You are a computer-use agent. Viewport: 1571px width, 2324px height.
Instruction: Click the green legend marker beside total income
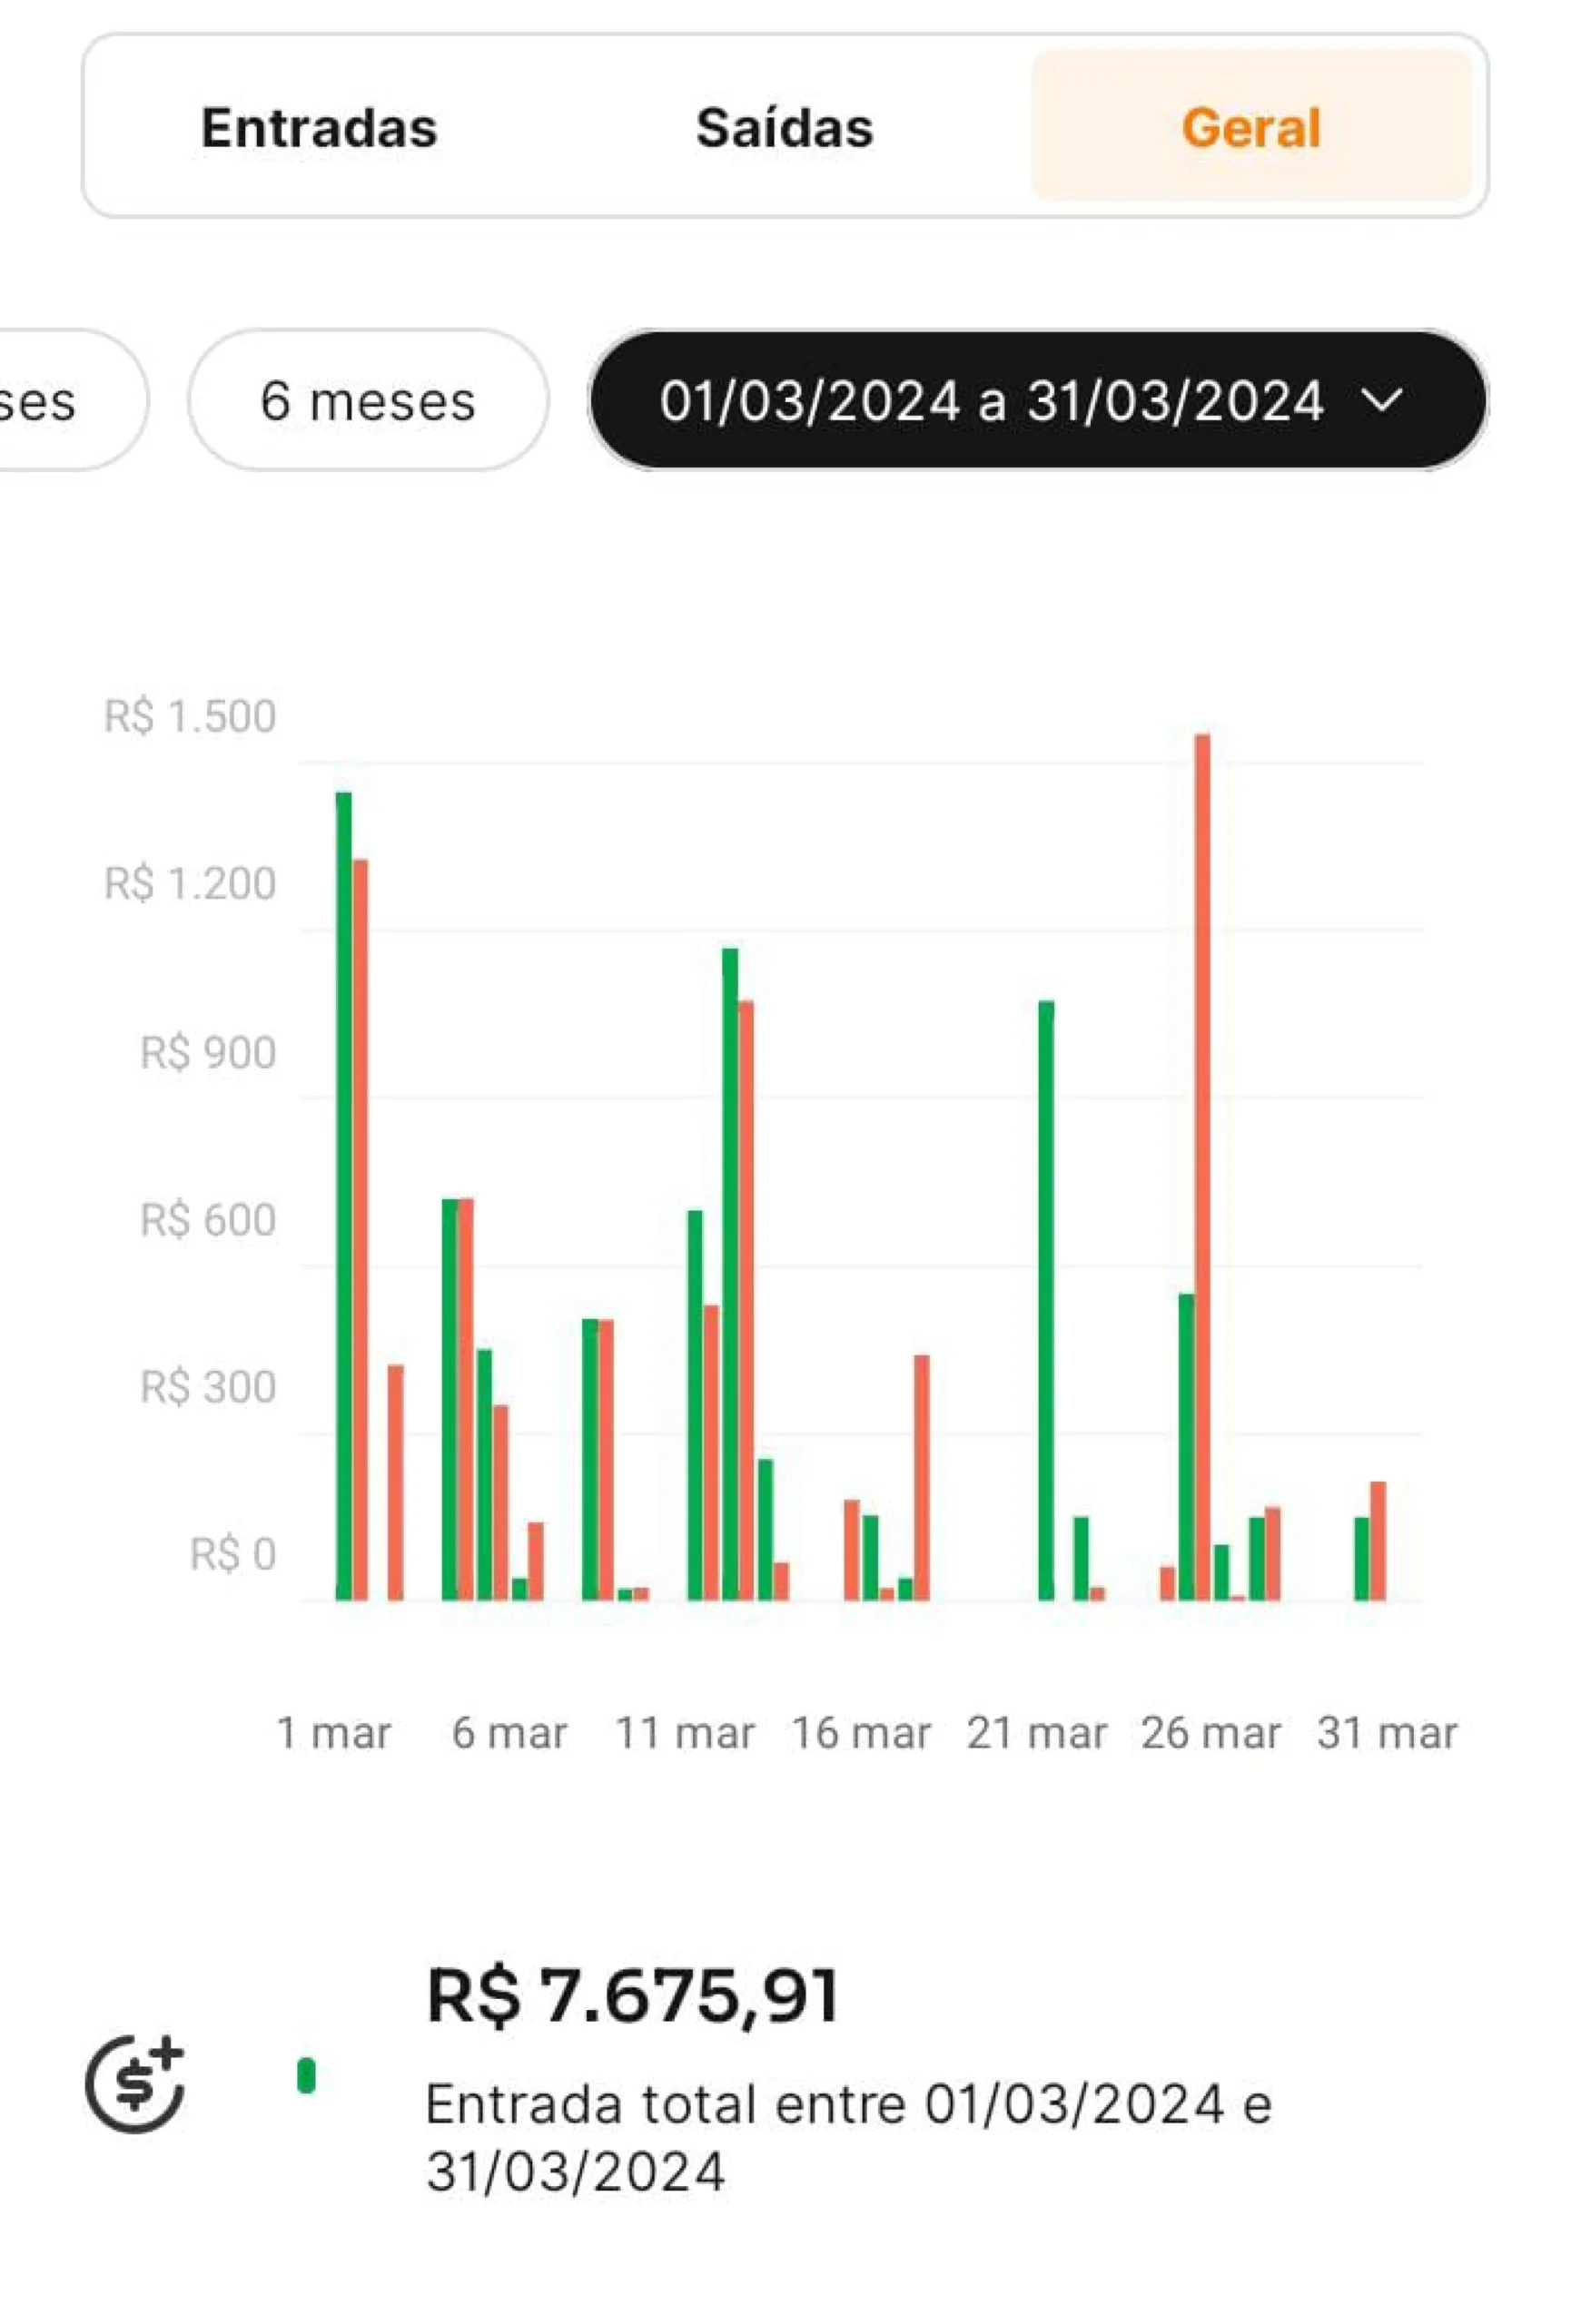[x=306, y=2076]
